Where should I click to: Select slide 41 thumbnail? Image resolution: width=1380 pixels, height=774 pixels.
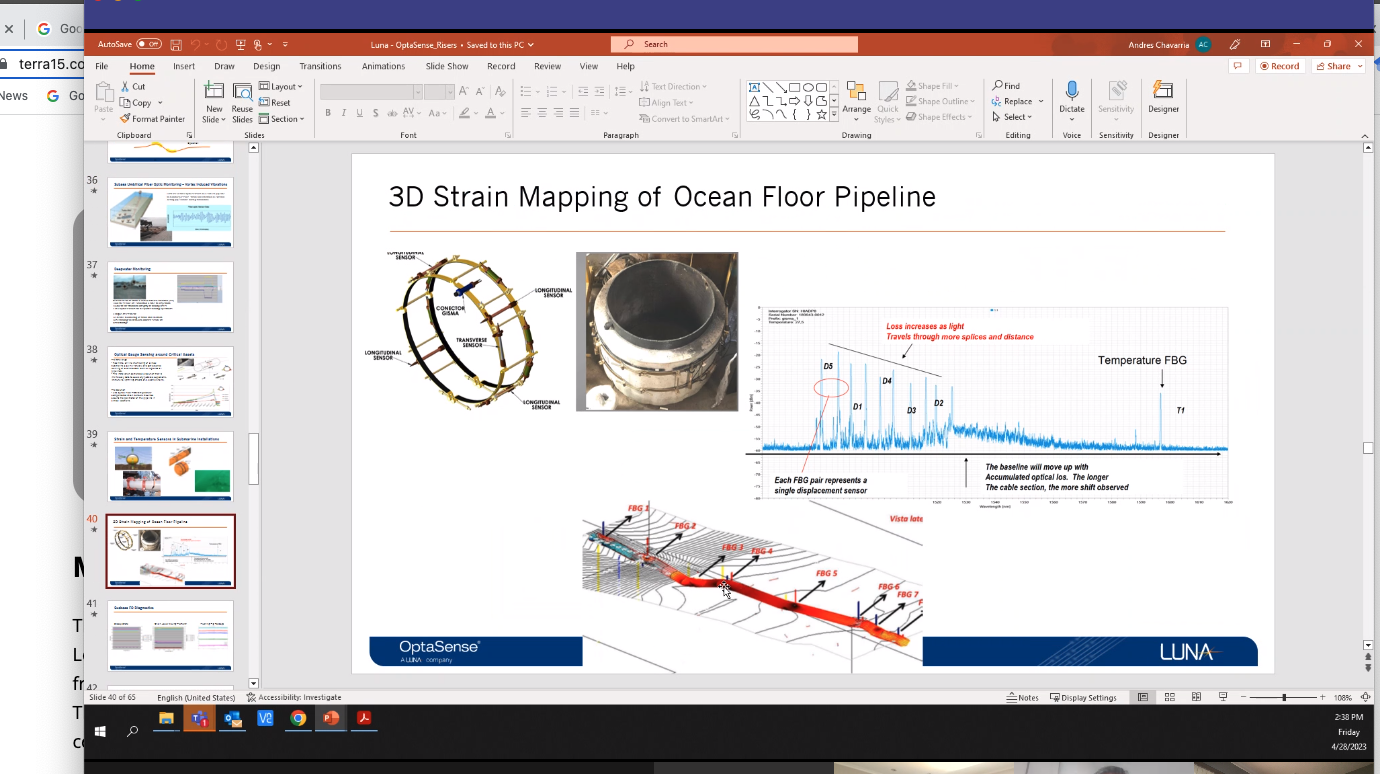point(170,635)
